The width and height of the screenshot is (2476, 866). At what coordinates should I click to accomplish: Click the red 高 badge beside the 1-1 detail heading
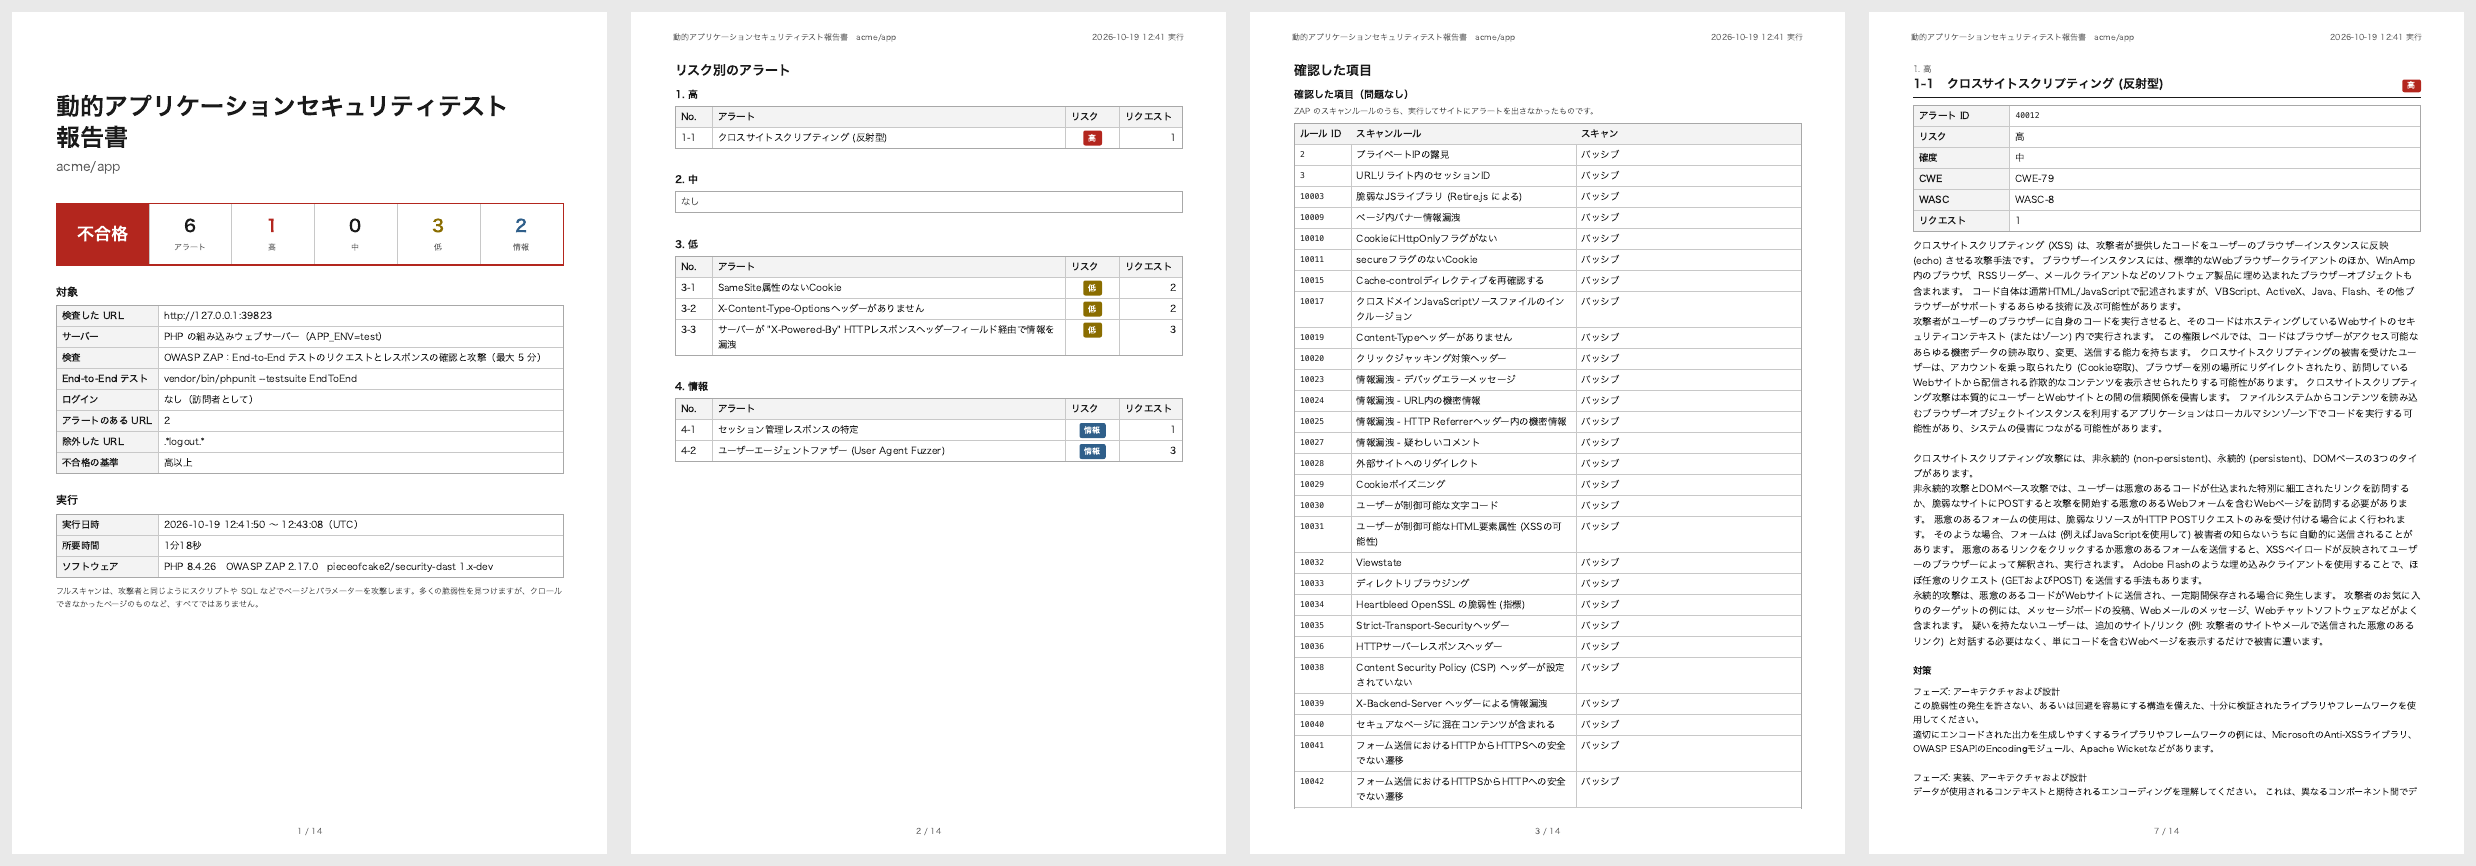click(x=2411, y=86)
